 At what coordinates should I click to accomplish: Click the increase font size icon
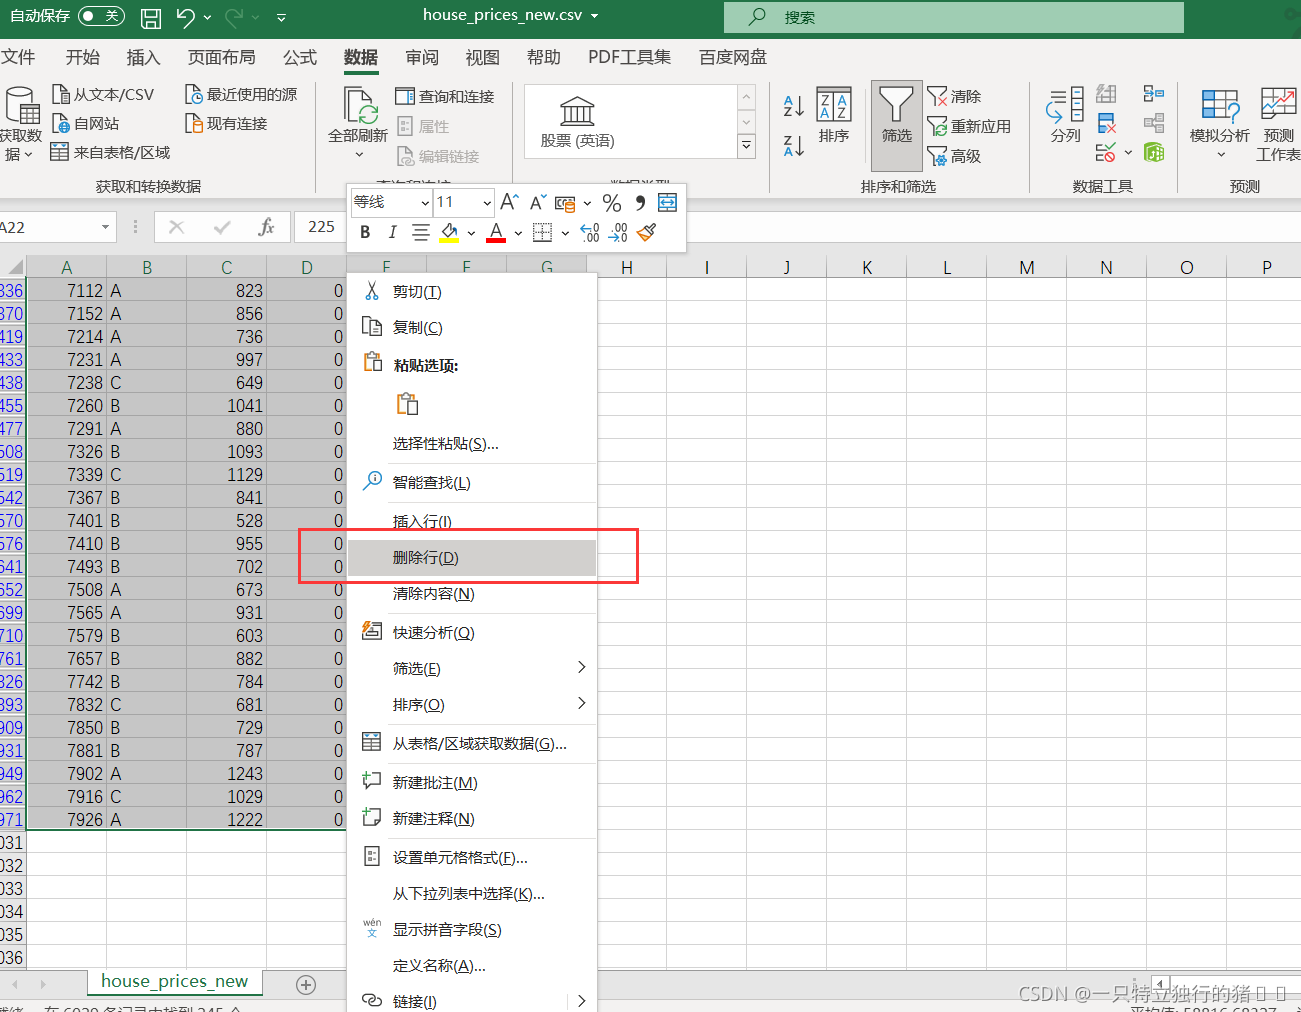509,202
